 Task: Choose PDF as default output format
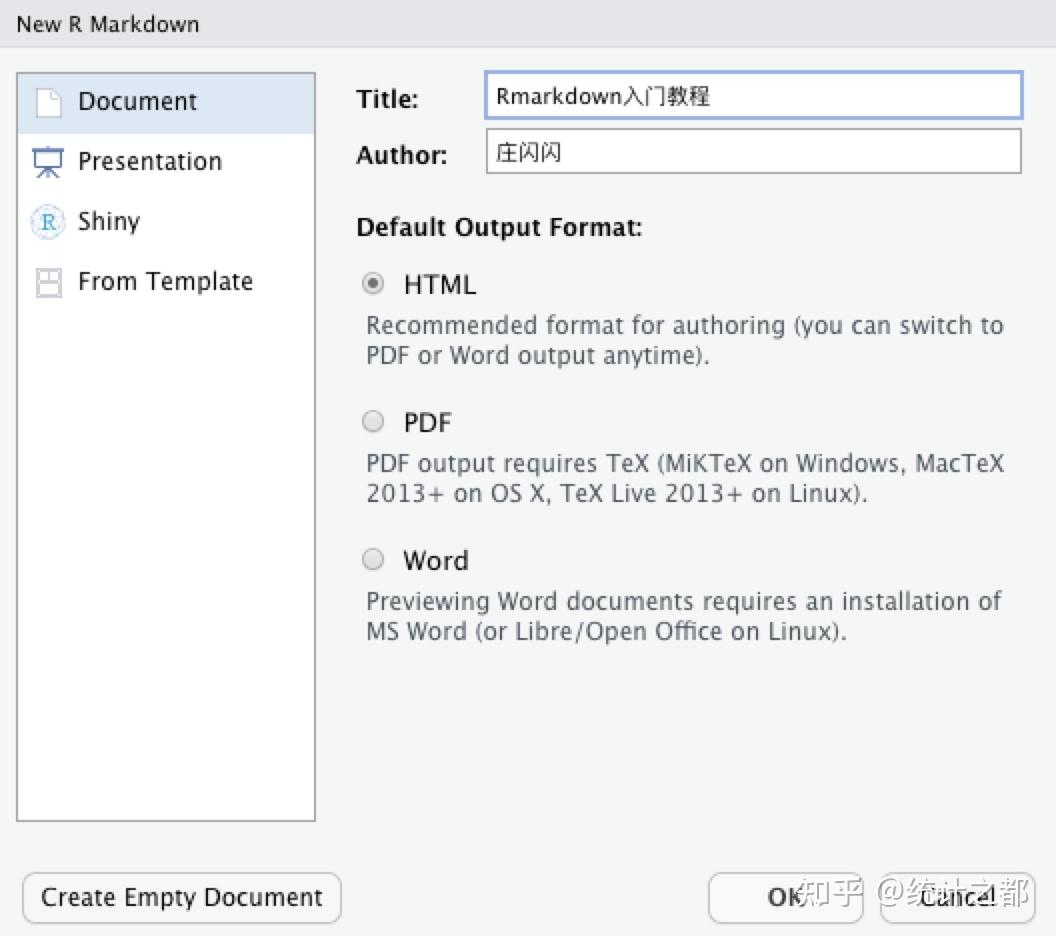pyautogui.click(x=373, y=422)
